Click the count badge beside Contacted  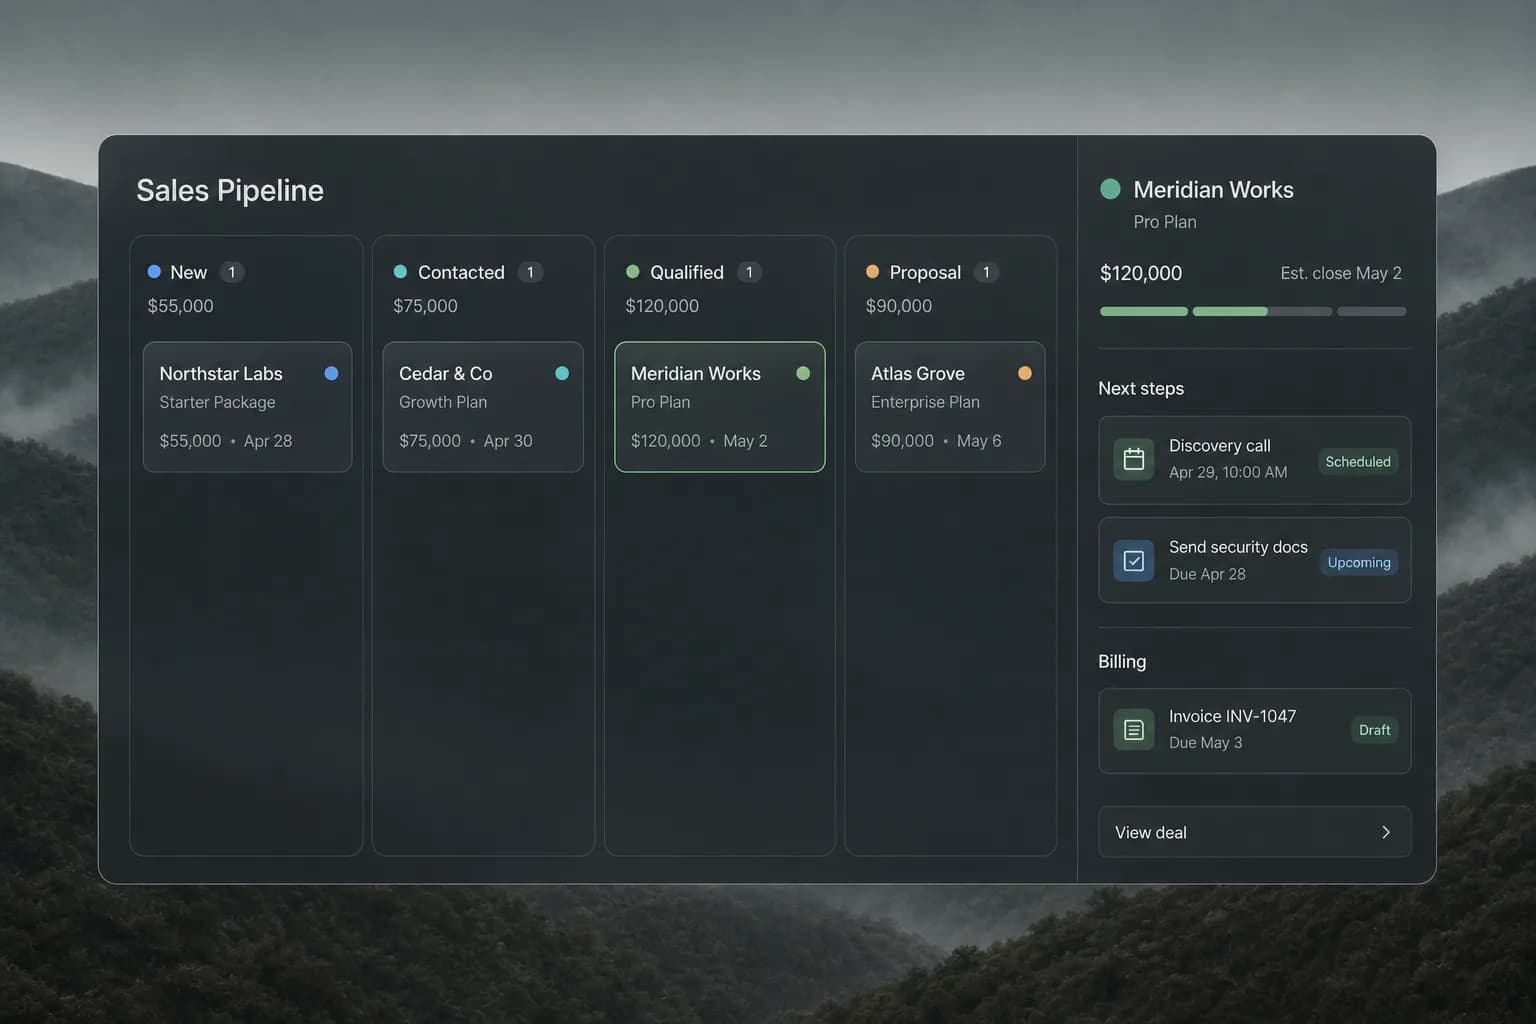pyautogui.click(x=530, y=272)
